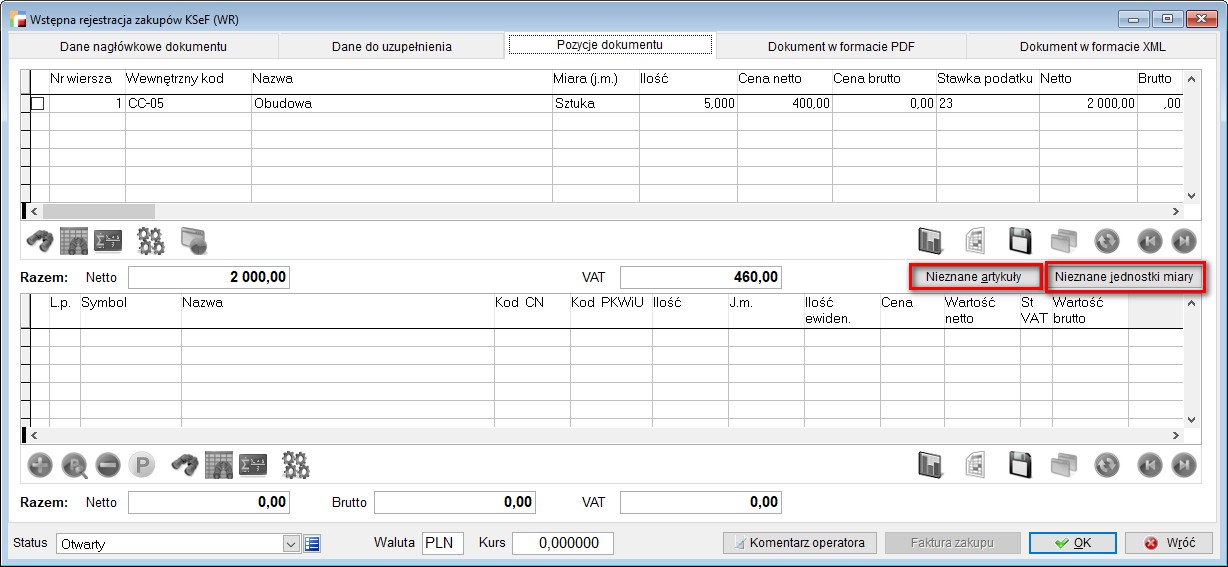Click the upper VAT total field 460,00
The width and height of the screenshot is (1228, 567).
click(x=701, y=277)
